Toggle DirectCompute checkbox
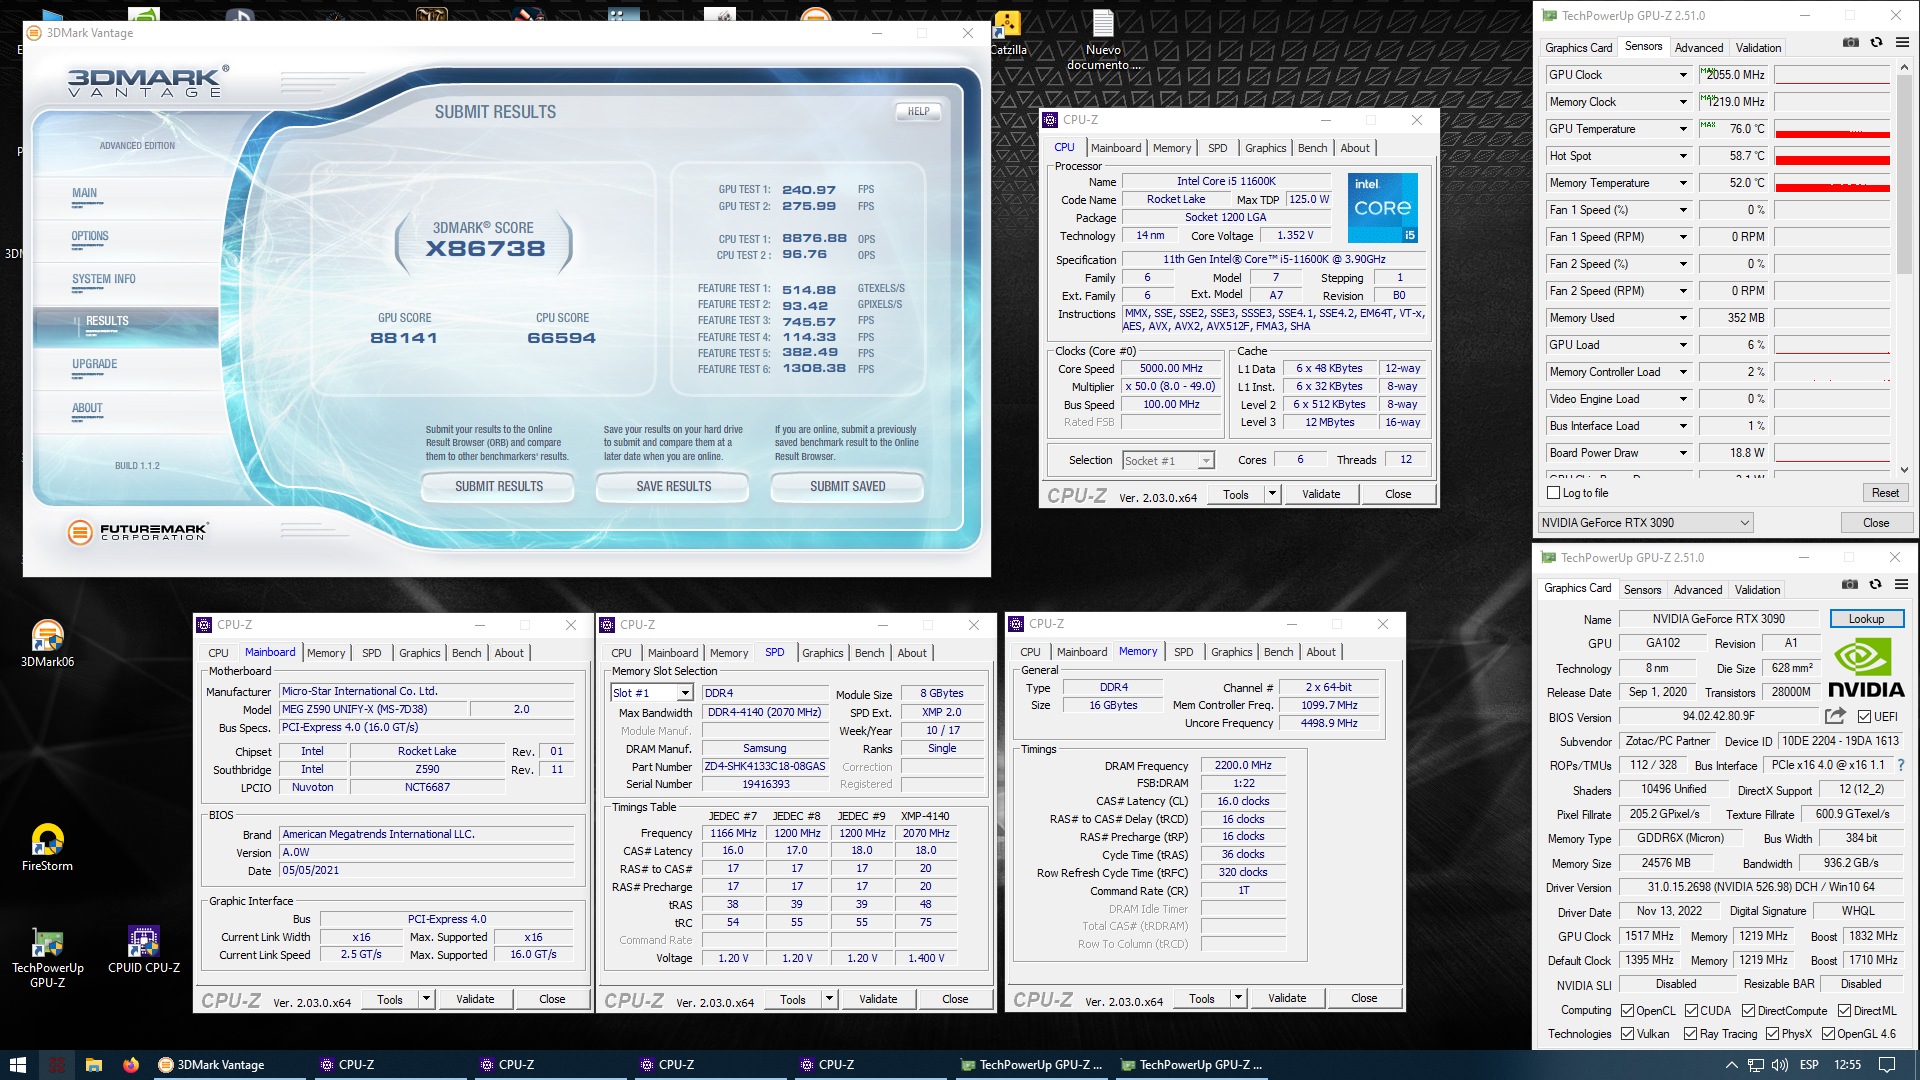Screen dimensions: 1920x1080 coord(1748,1011)
